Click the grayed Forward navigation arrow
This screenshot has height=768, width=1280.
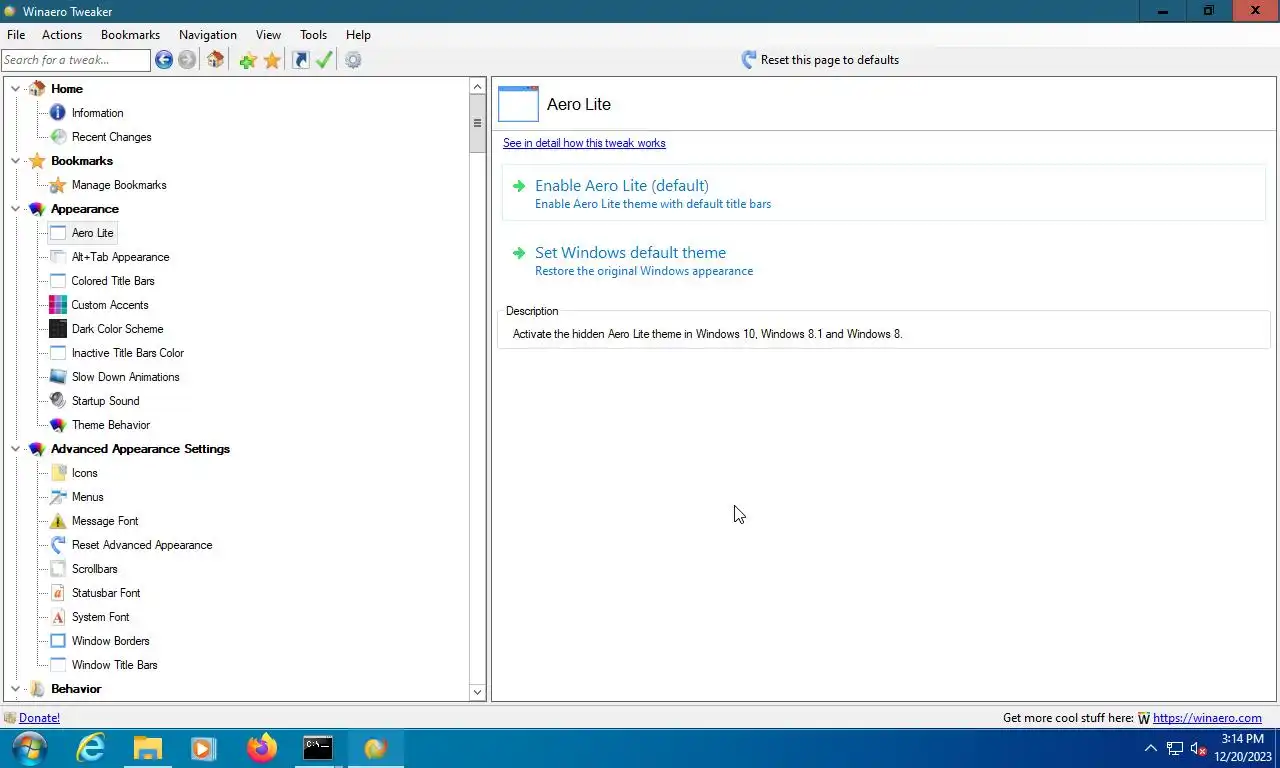pos(187,60)
